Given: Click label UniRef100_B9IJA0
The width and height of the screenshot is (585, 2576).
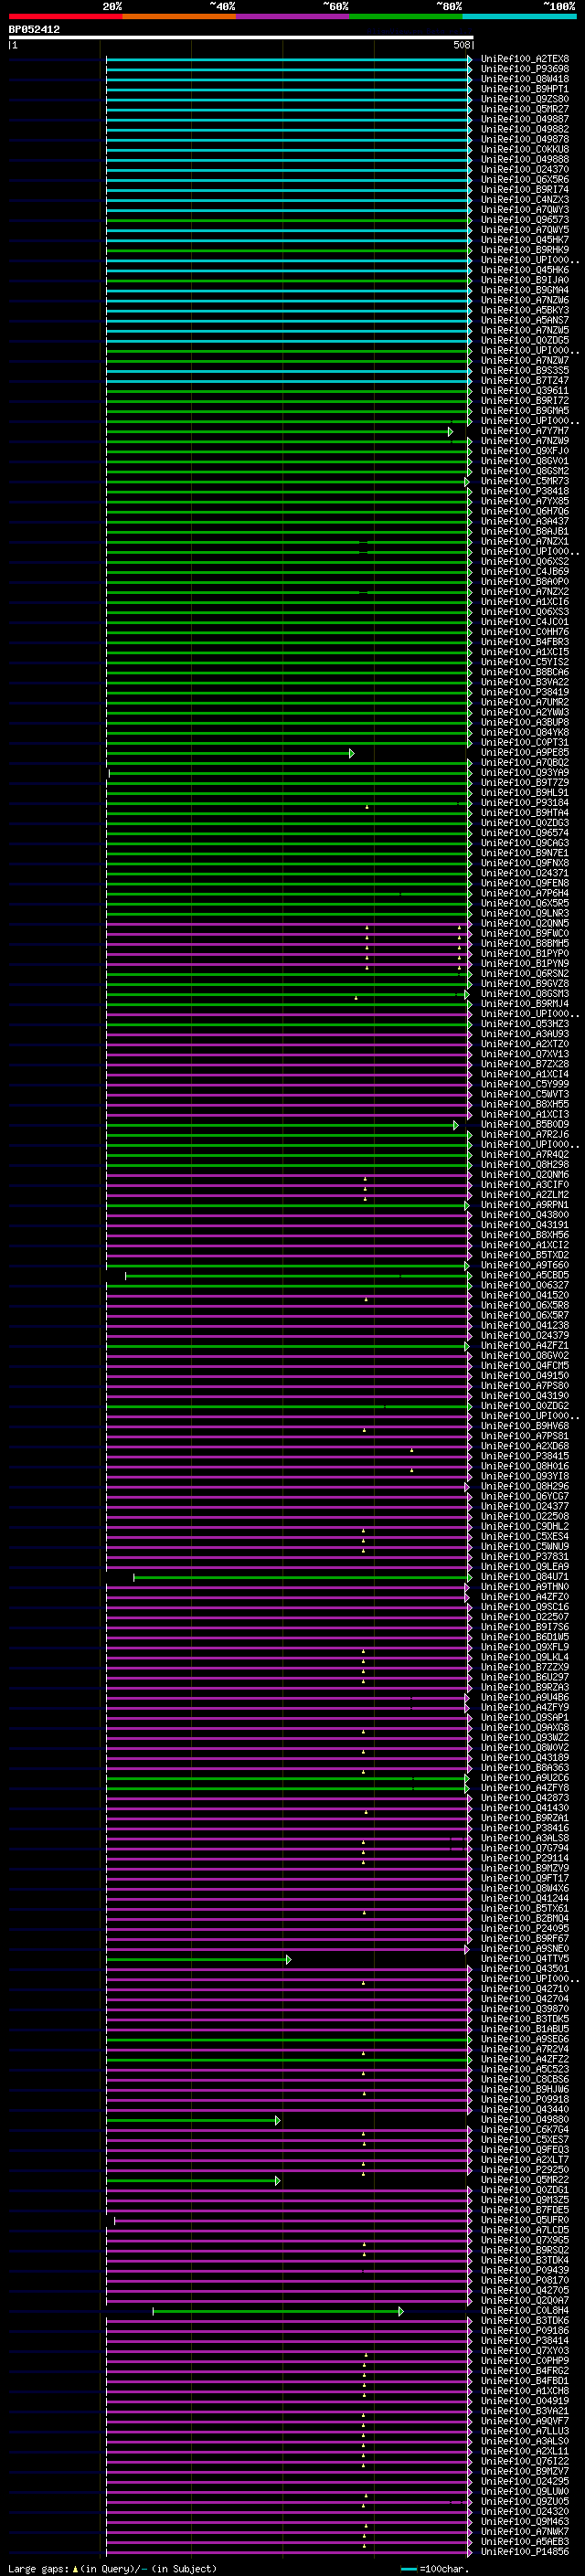Looking at the screenshot, I should [524, 280].
